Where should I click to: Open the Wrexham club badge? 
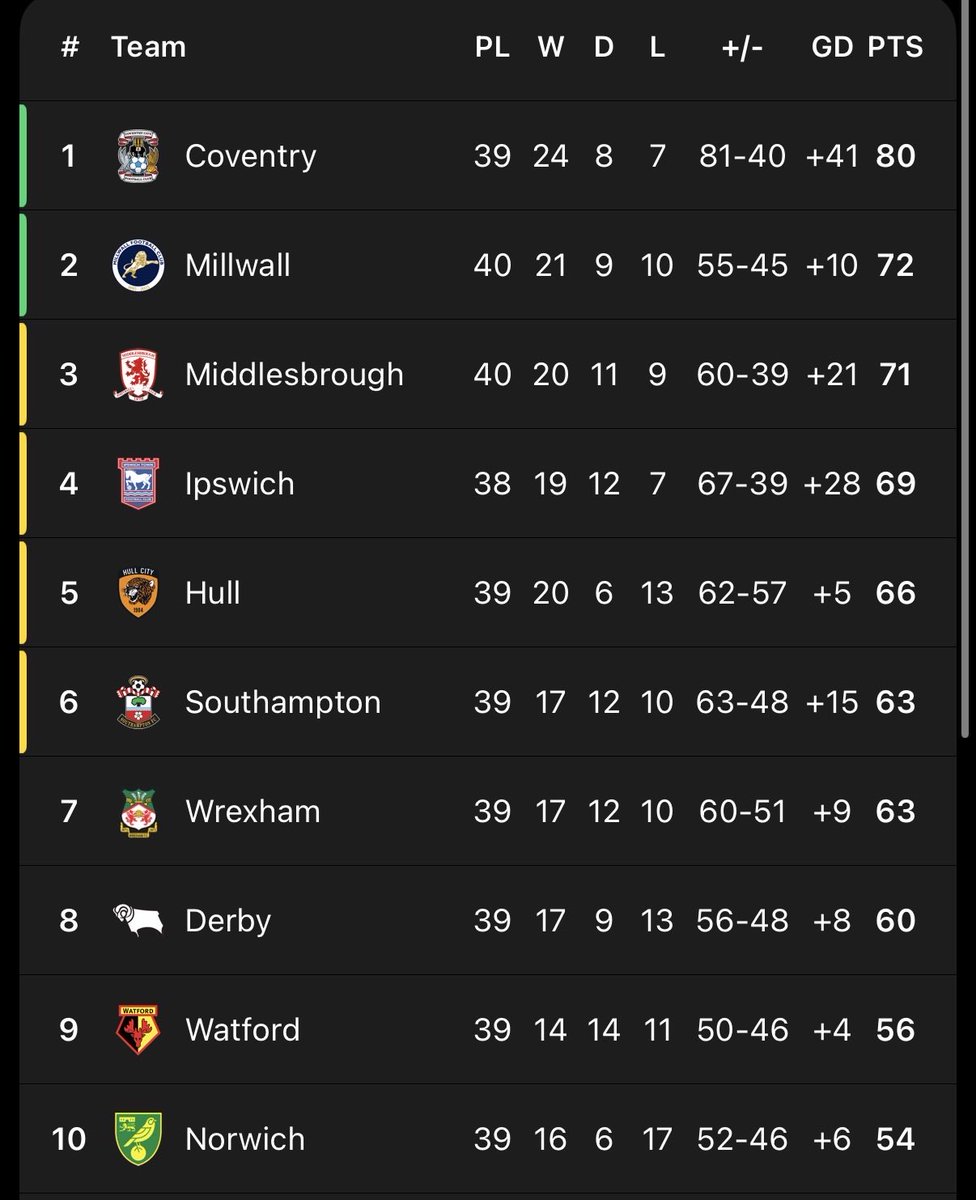pos(138,811)
